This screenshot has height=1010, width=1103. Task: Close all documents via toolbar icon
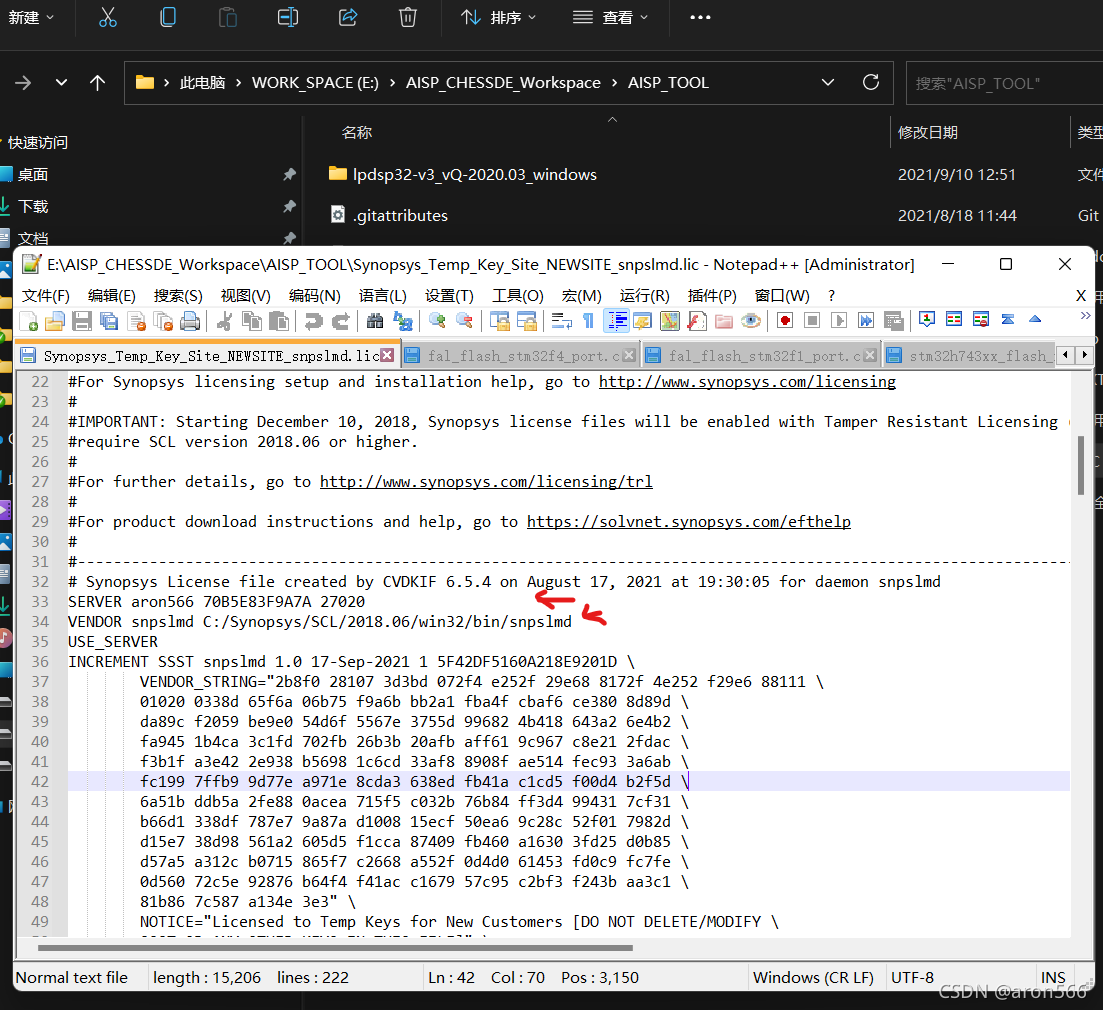point(163,321)
